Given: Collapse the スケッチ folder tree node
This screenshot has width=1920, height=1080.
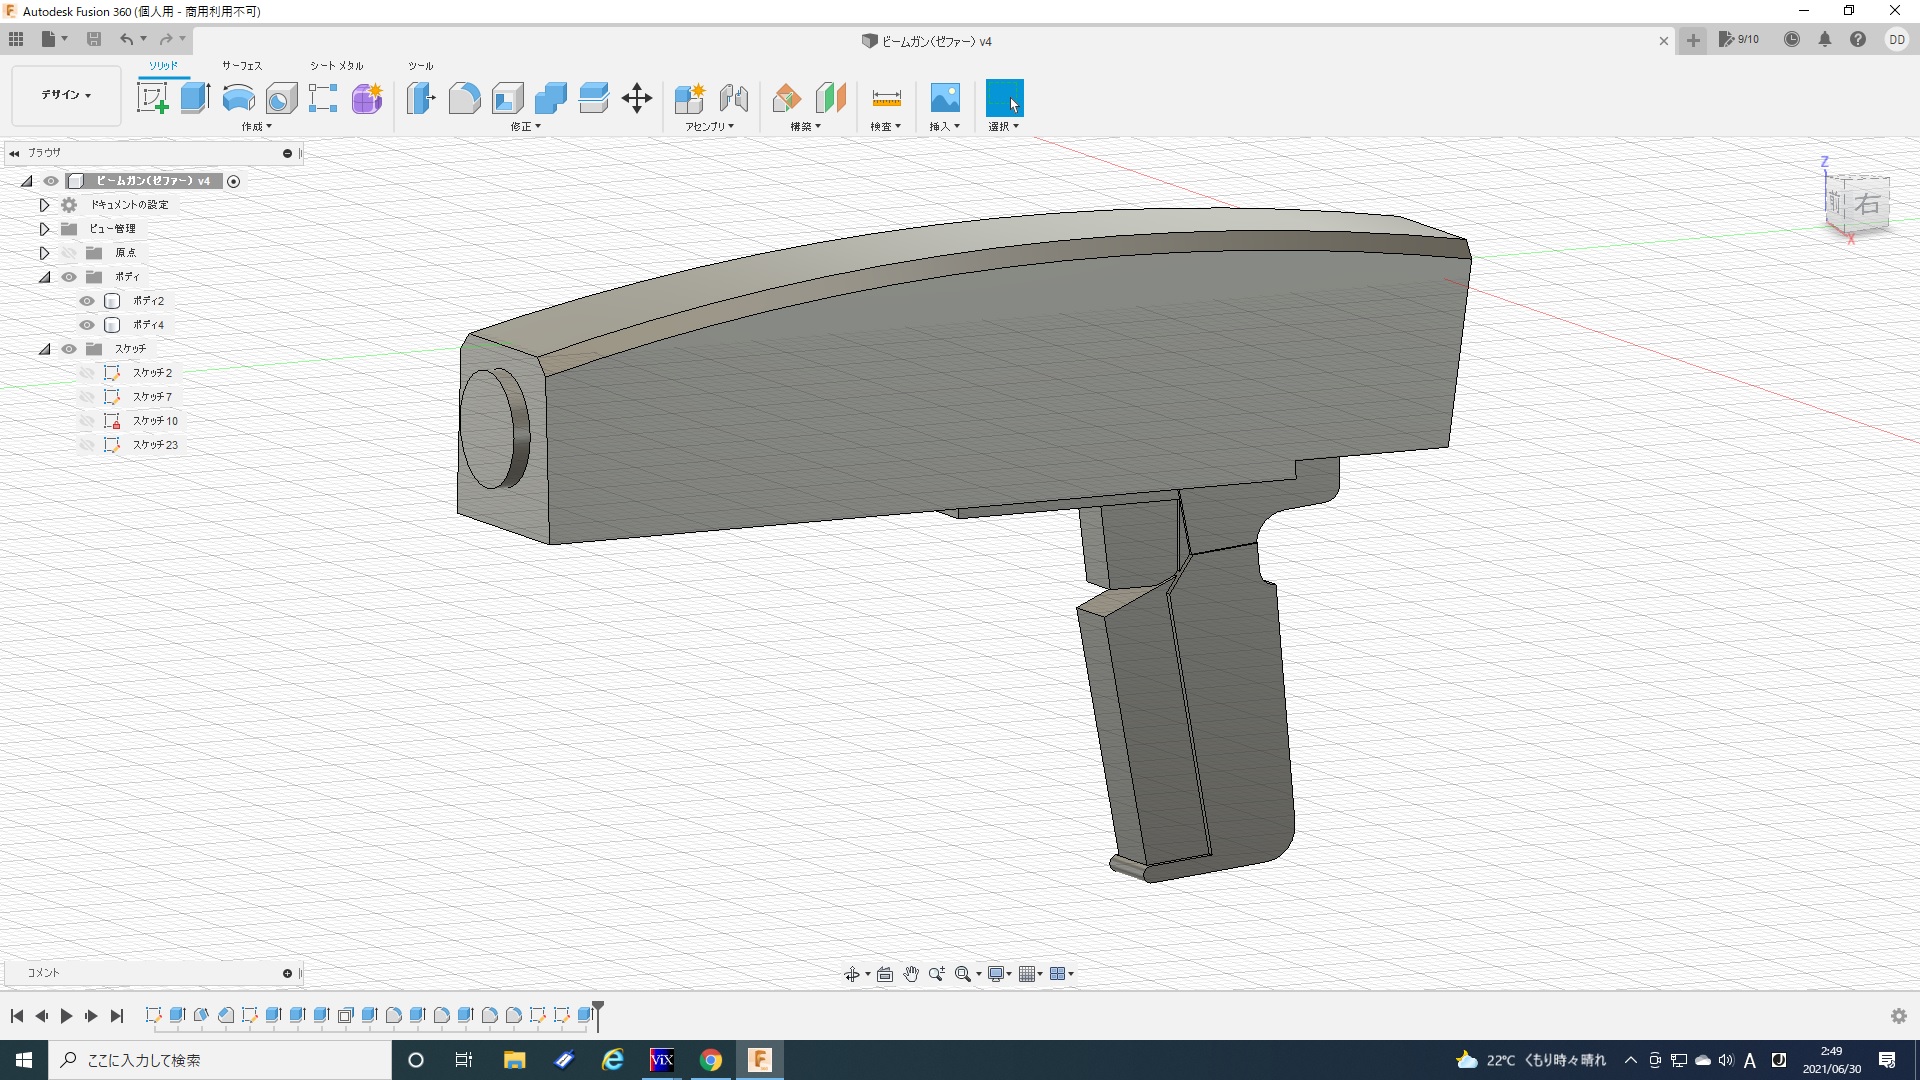Looking at the screenshot, I should coord(44,349).
